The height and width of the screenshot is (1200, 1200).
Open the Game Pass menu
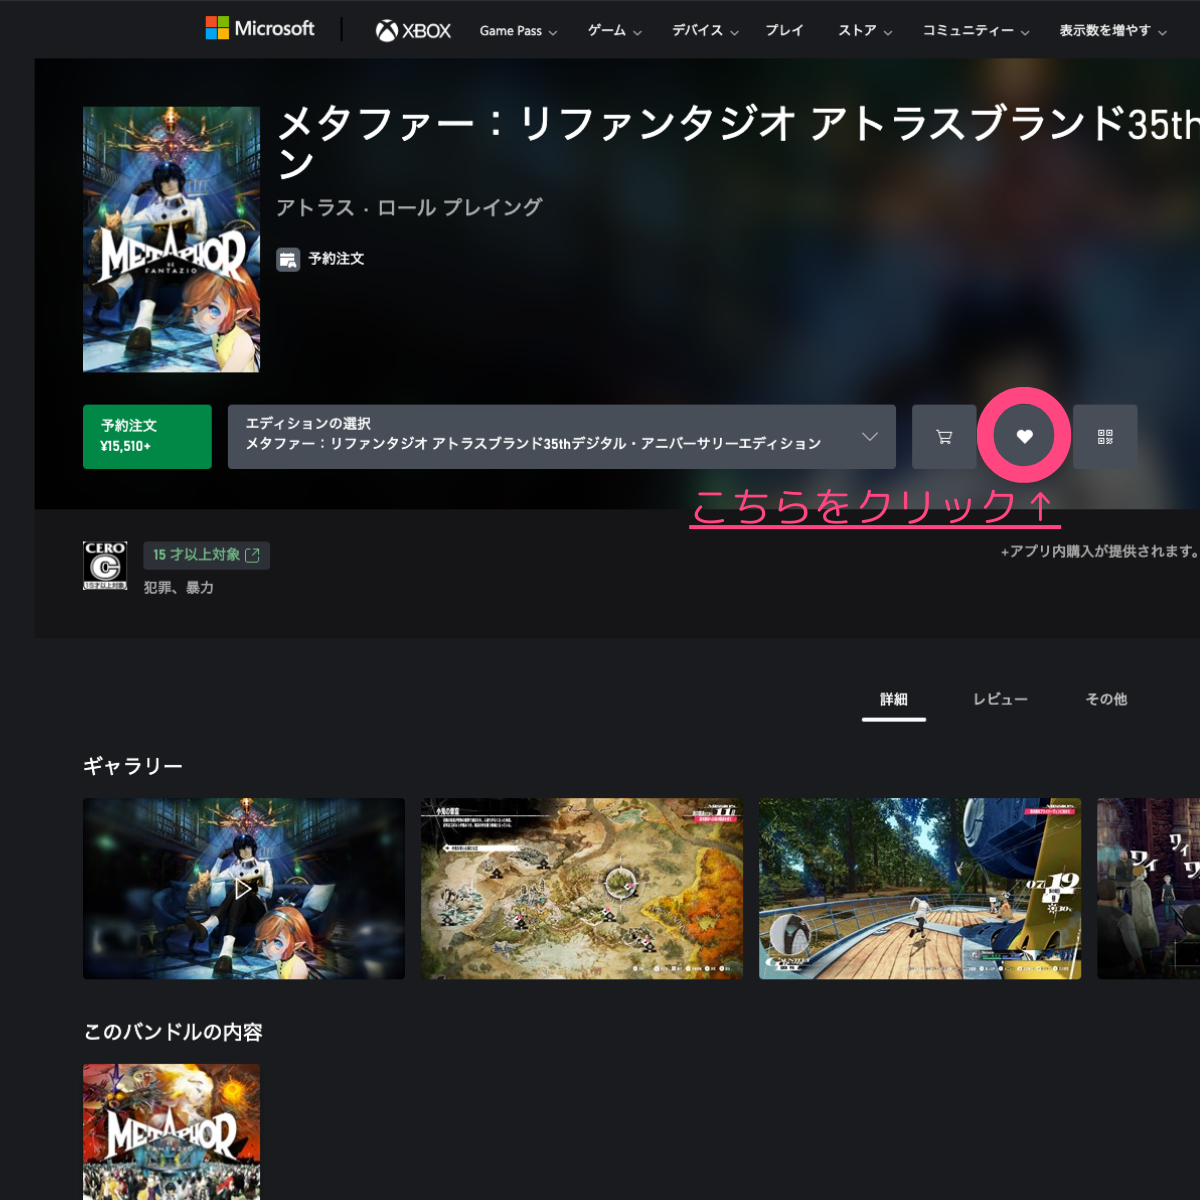[x=517, y=31]
